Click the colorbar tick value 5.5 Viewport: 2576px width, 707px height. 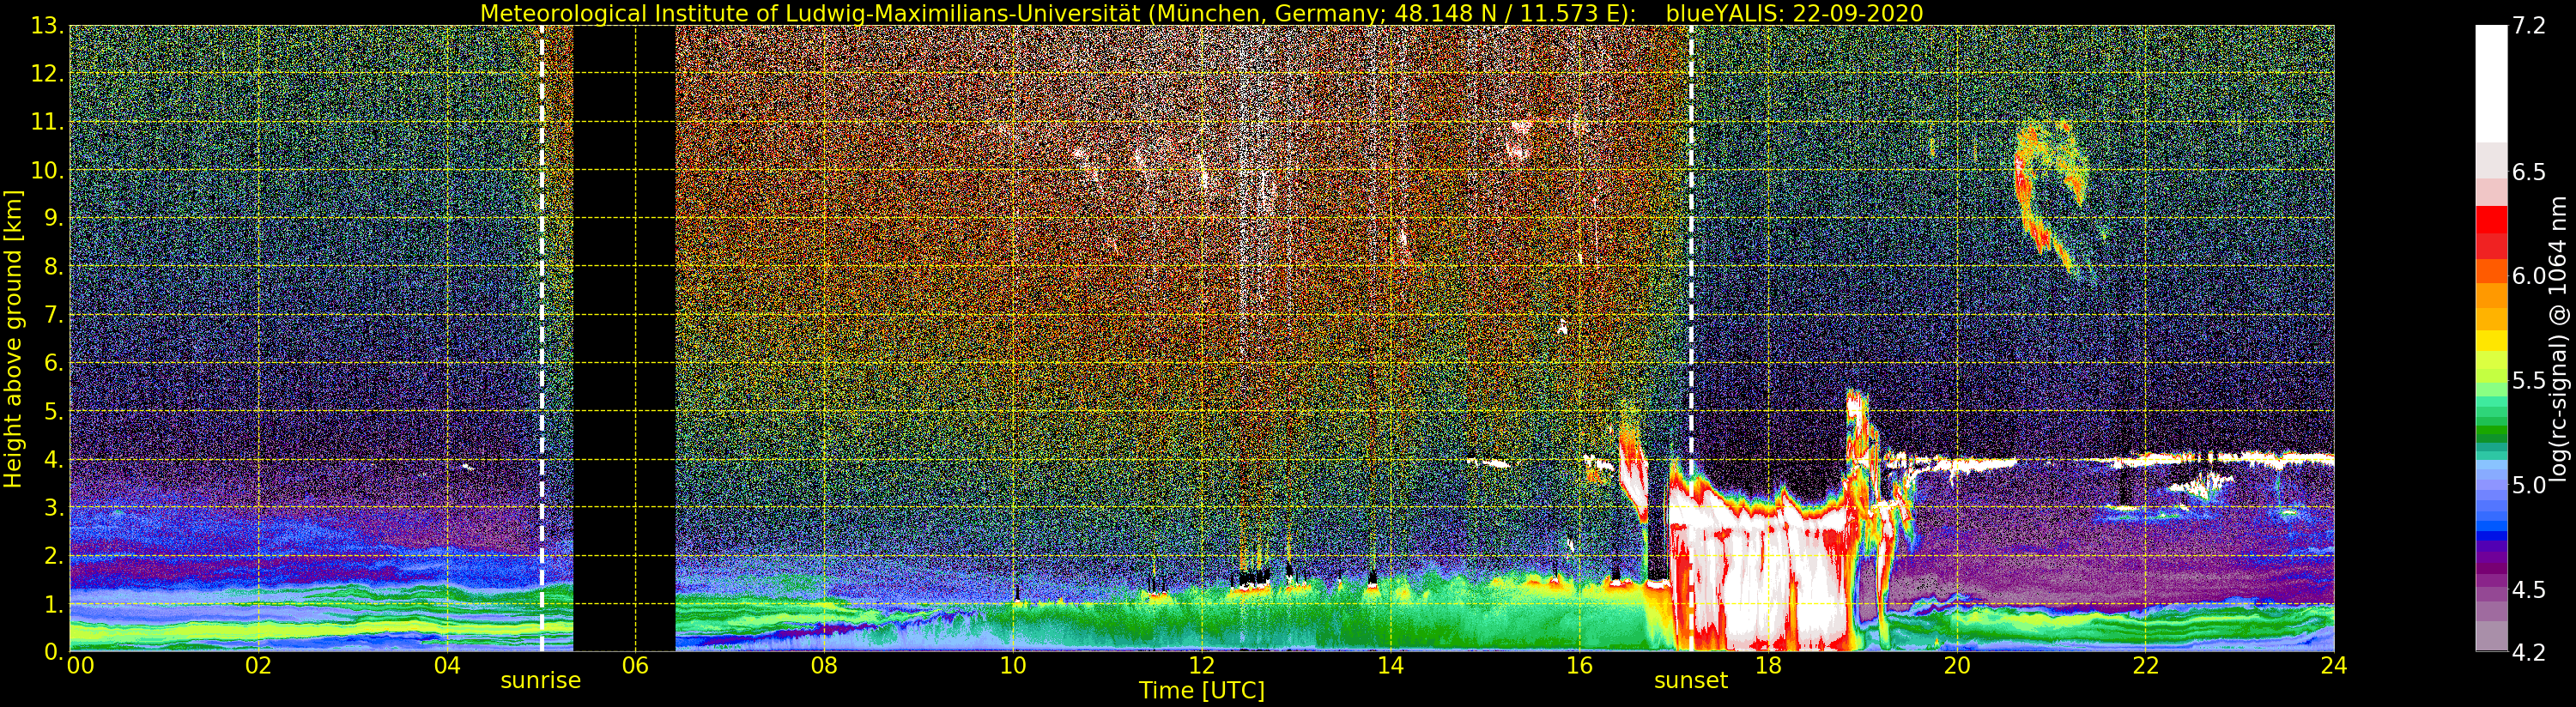click(x=2529, y=381)
